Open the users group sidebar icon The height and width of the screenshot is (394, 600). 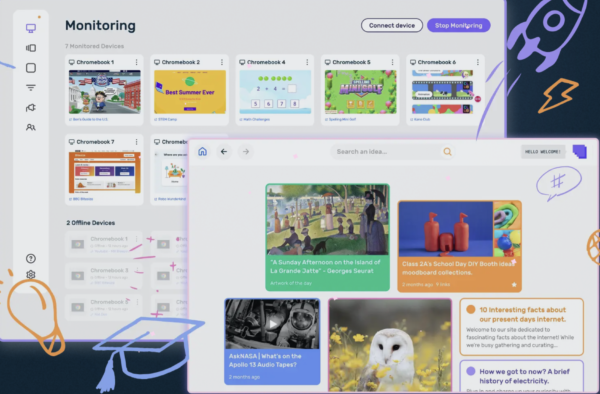(31, 127)
